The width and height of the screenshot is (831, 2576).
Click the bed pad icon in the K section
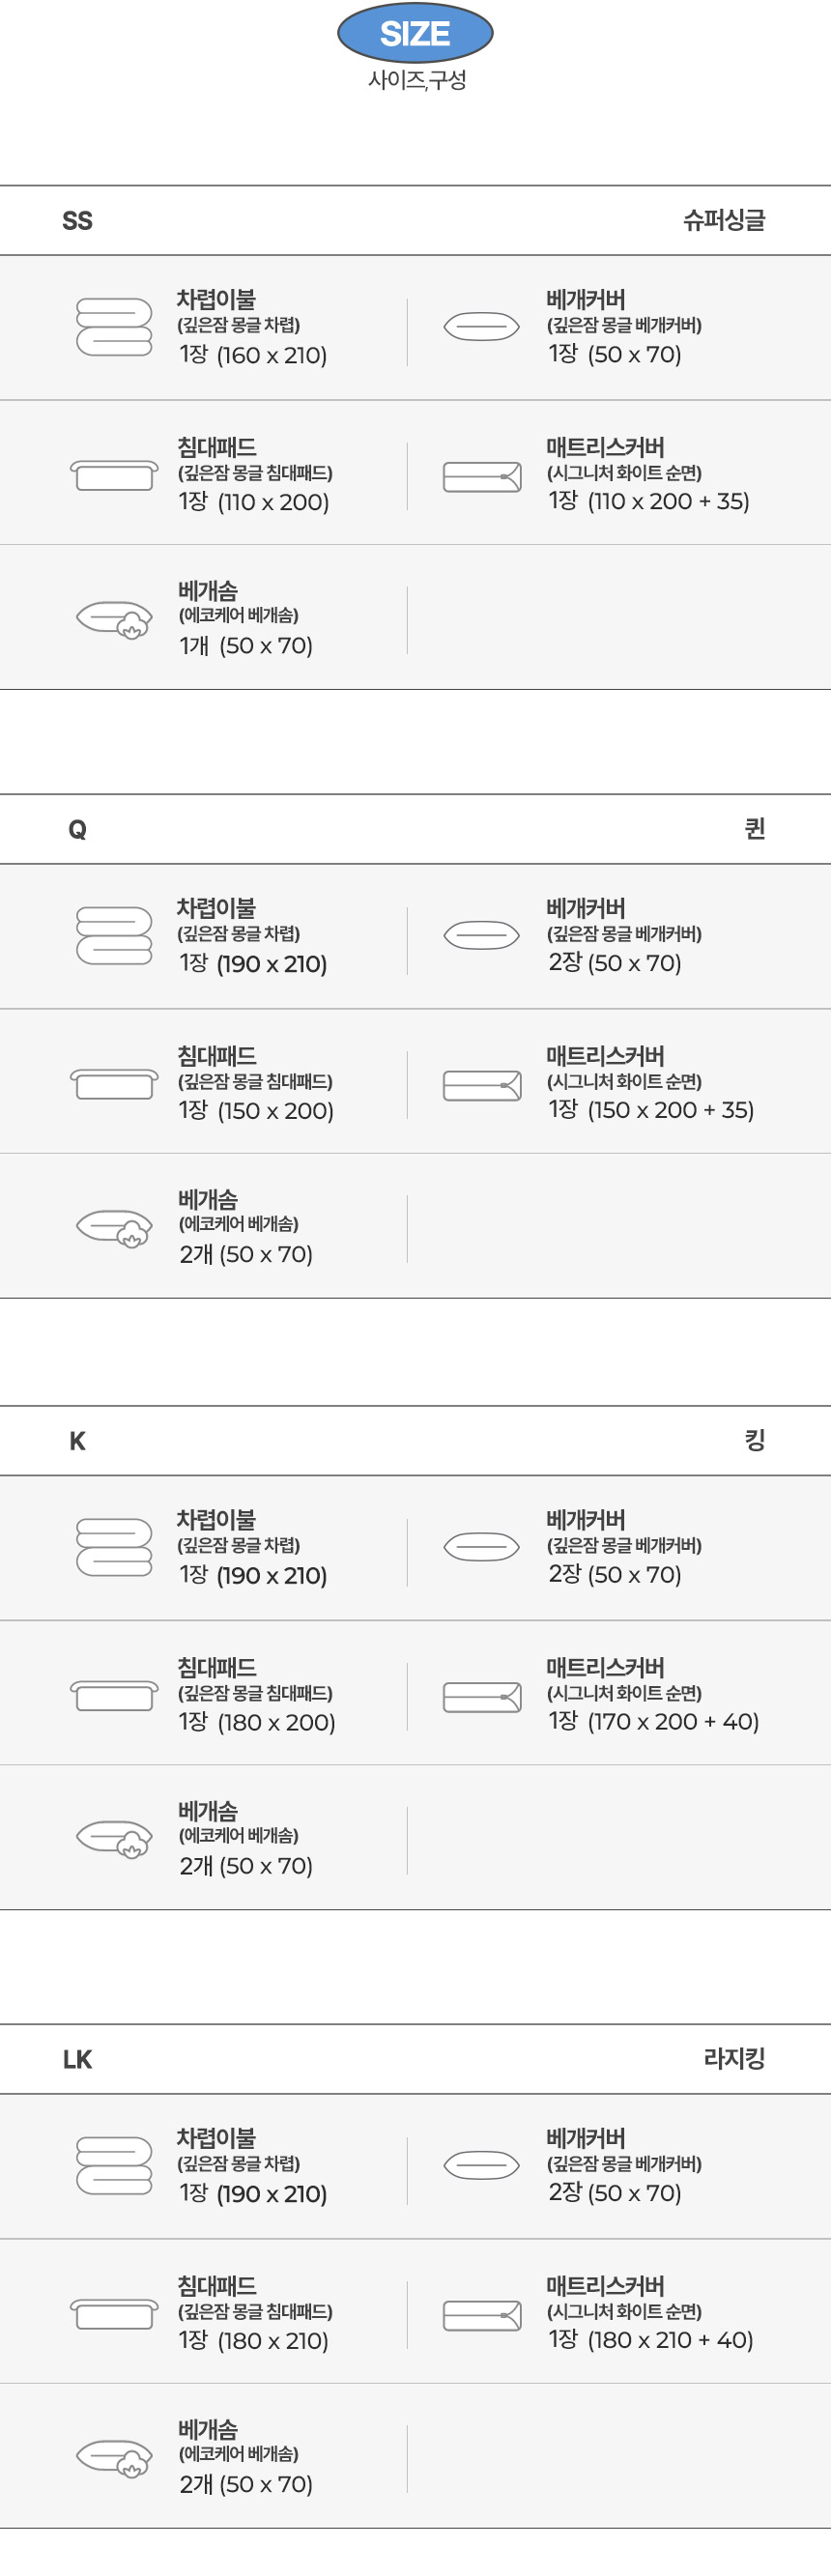pos(114,1696)
